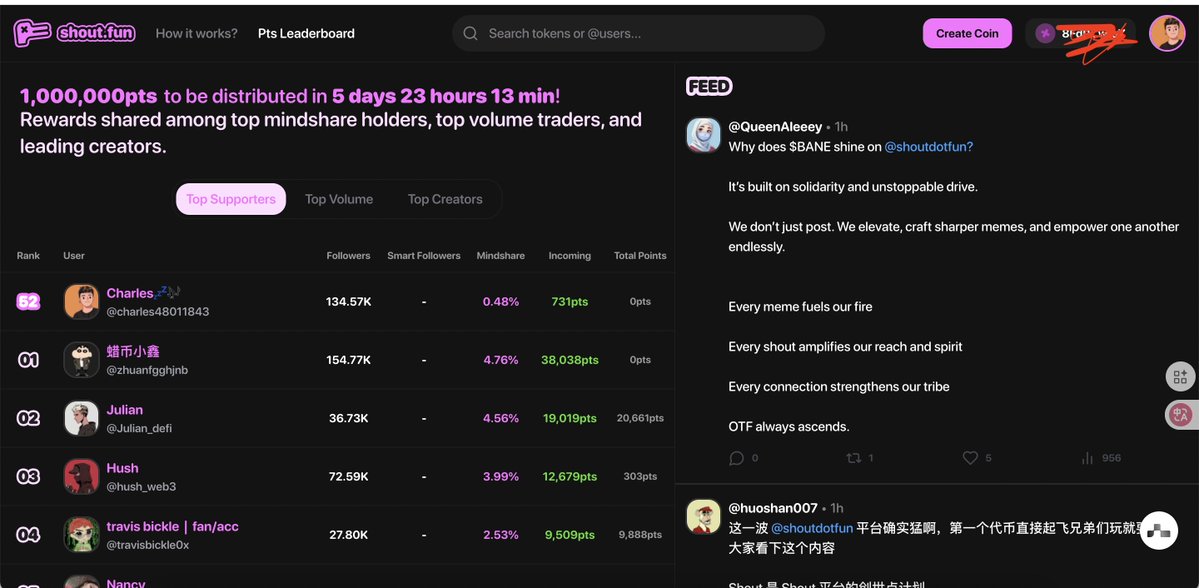
Task: Click the Rank column header
Action: 28,256
